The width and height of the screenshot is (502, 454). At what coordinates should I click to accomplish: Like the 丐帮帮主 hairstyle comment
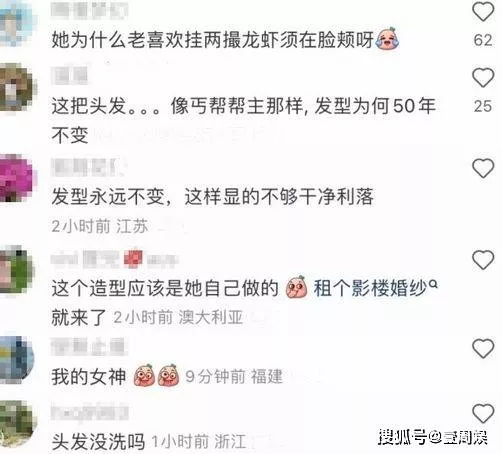tap(483, 78)
